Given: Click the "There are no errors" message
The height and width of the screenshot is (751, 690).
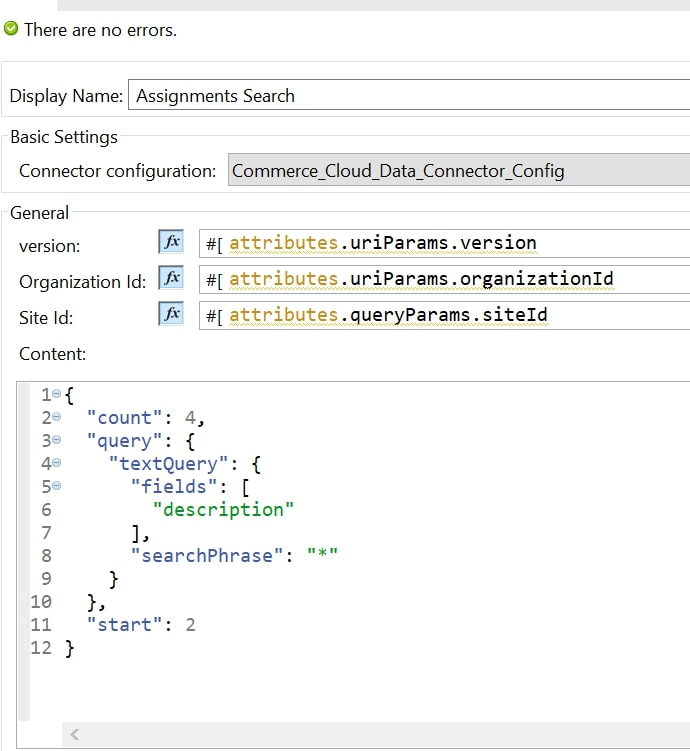Looking at the screenshot, I should pos(100,30).
